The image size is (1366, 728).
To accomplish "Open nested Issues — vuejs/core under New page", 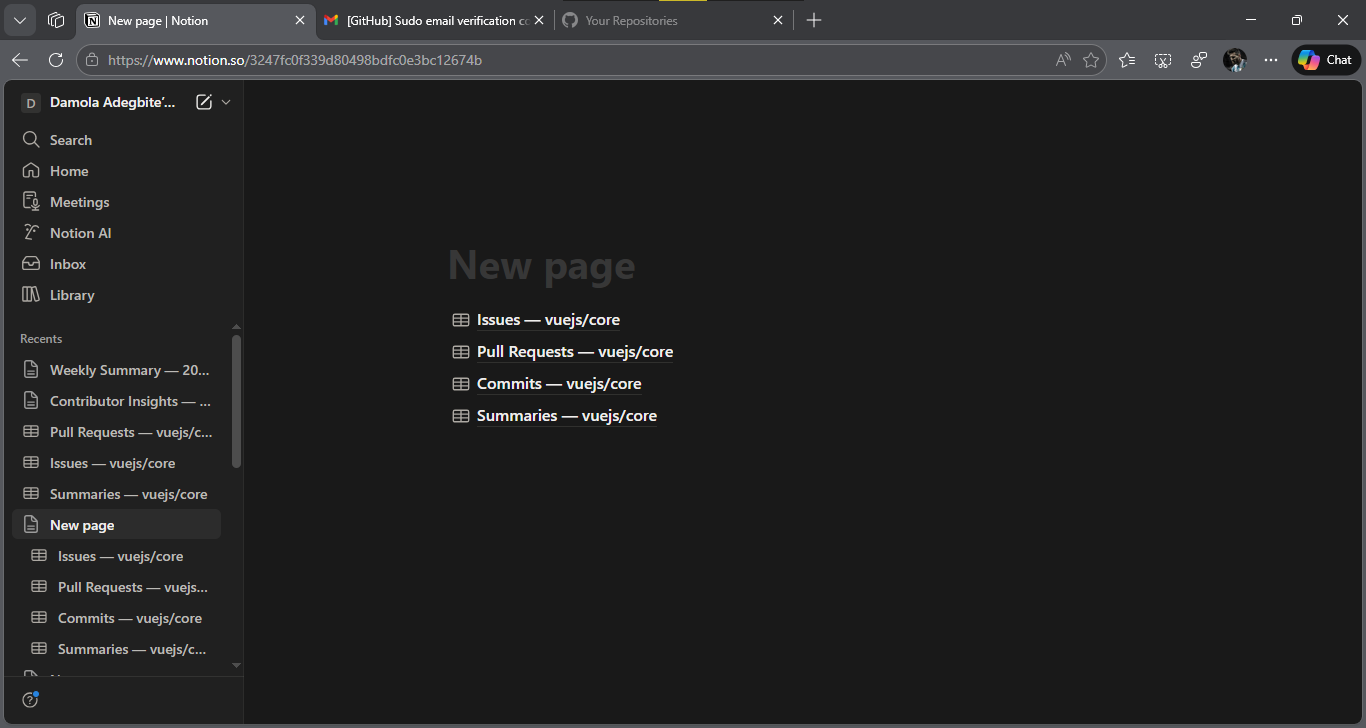I will click(116, 556).
